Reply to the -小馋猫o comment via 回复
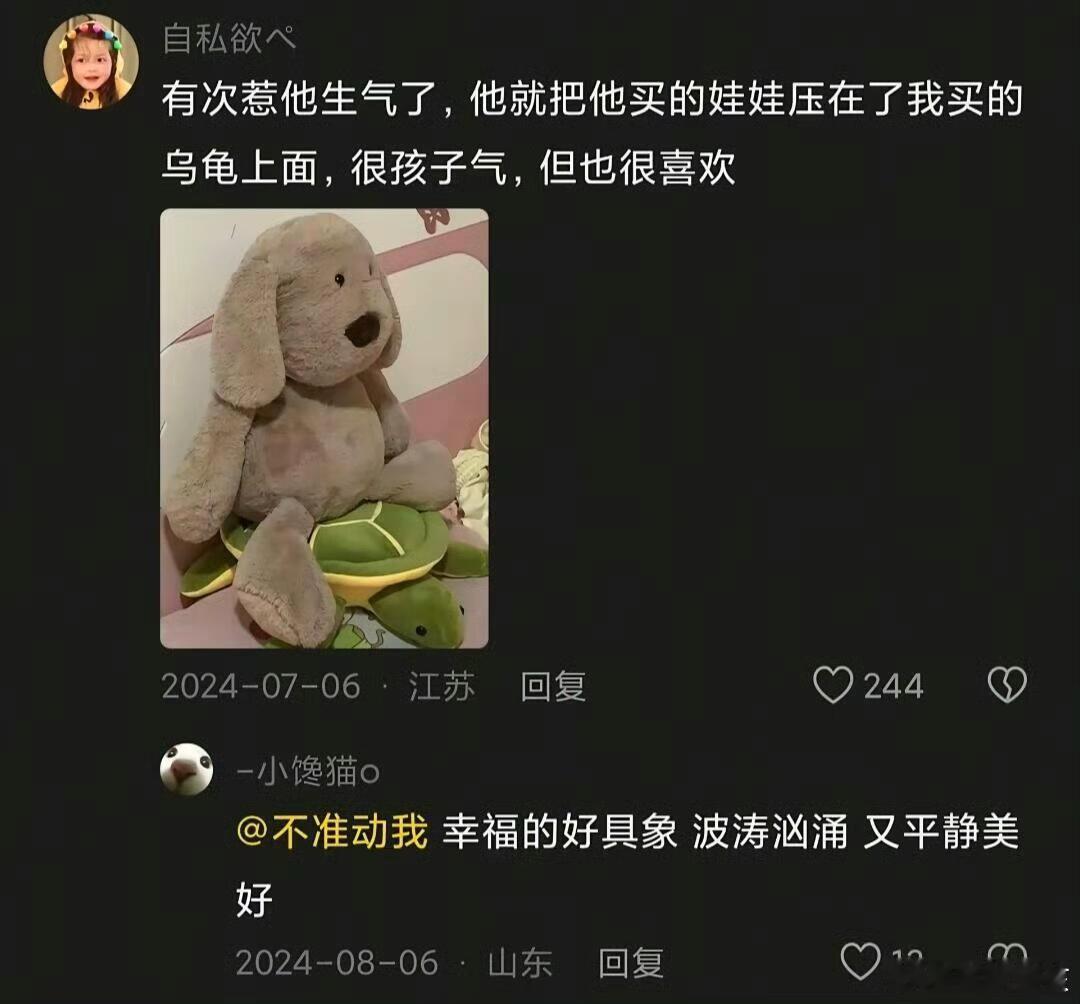The image size is (1080, 1004). click(x=631, y=963)
